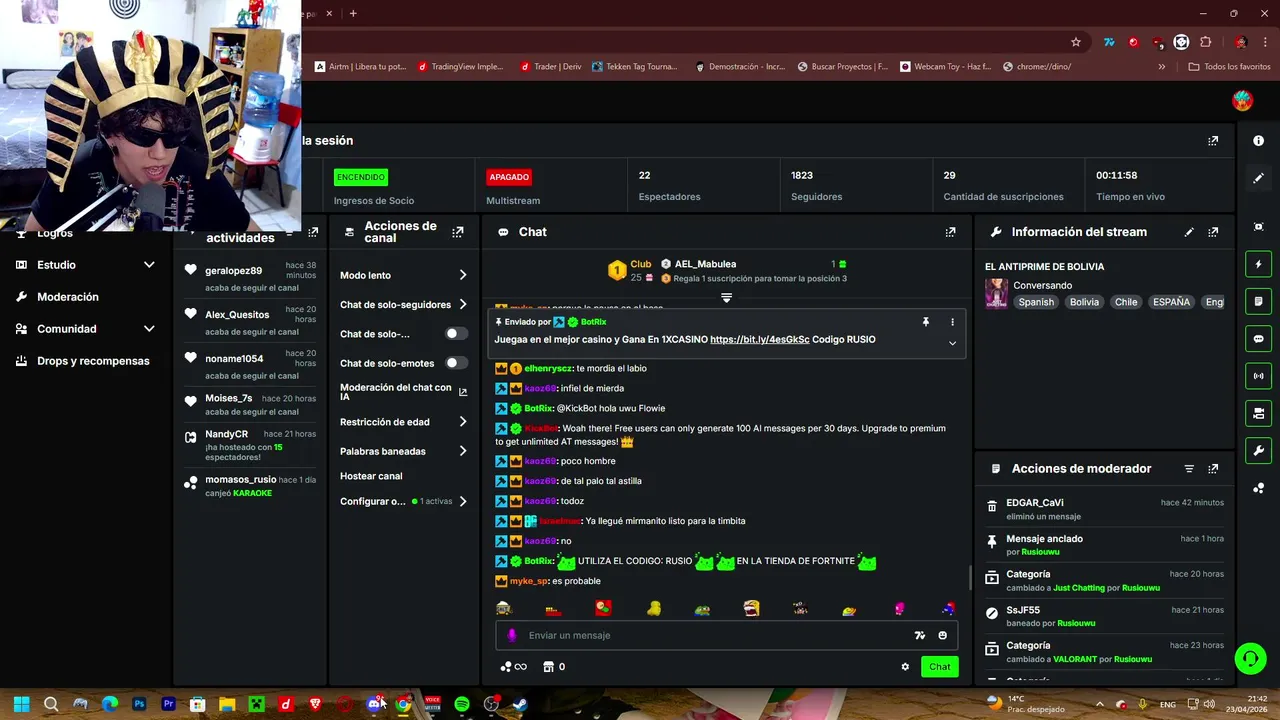Open user avatar in top right corner
Screen dimensions: 1280x720
click(1242, 100)
